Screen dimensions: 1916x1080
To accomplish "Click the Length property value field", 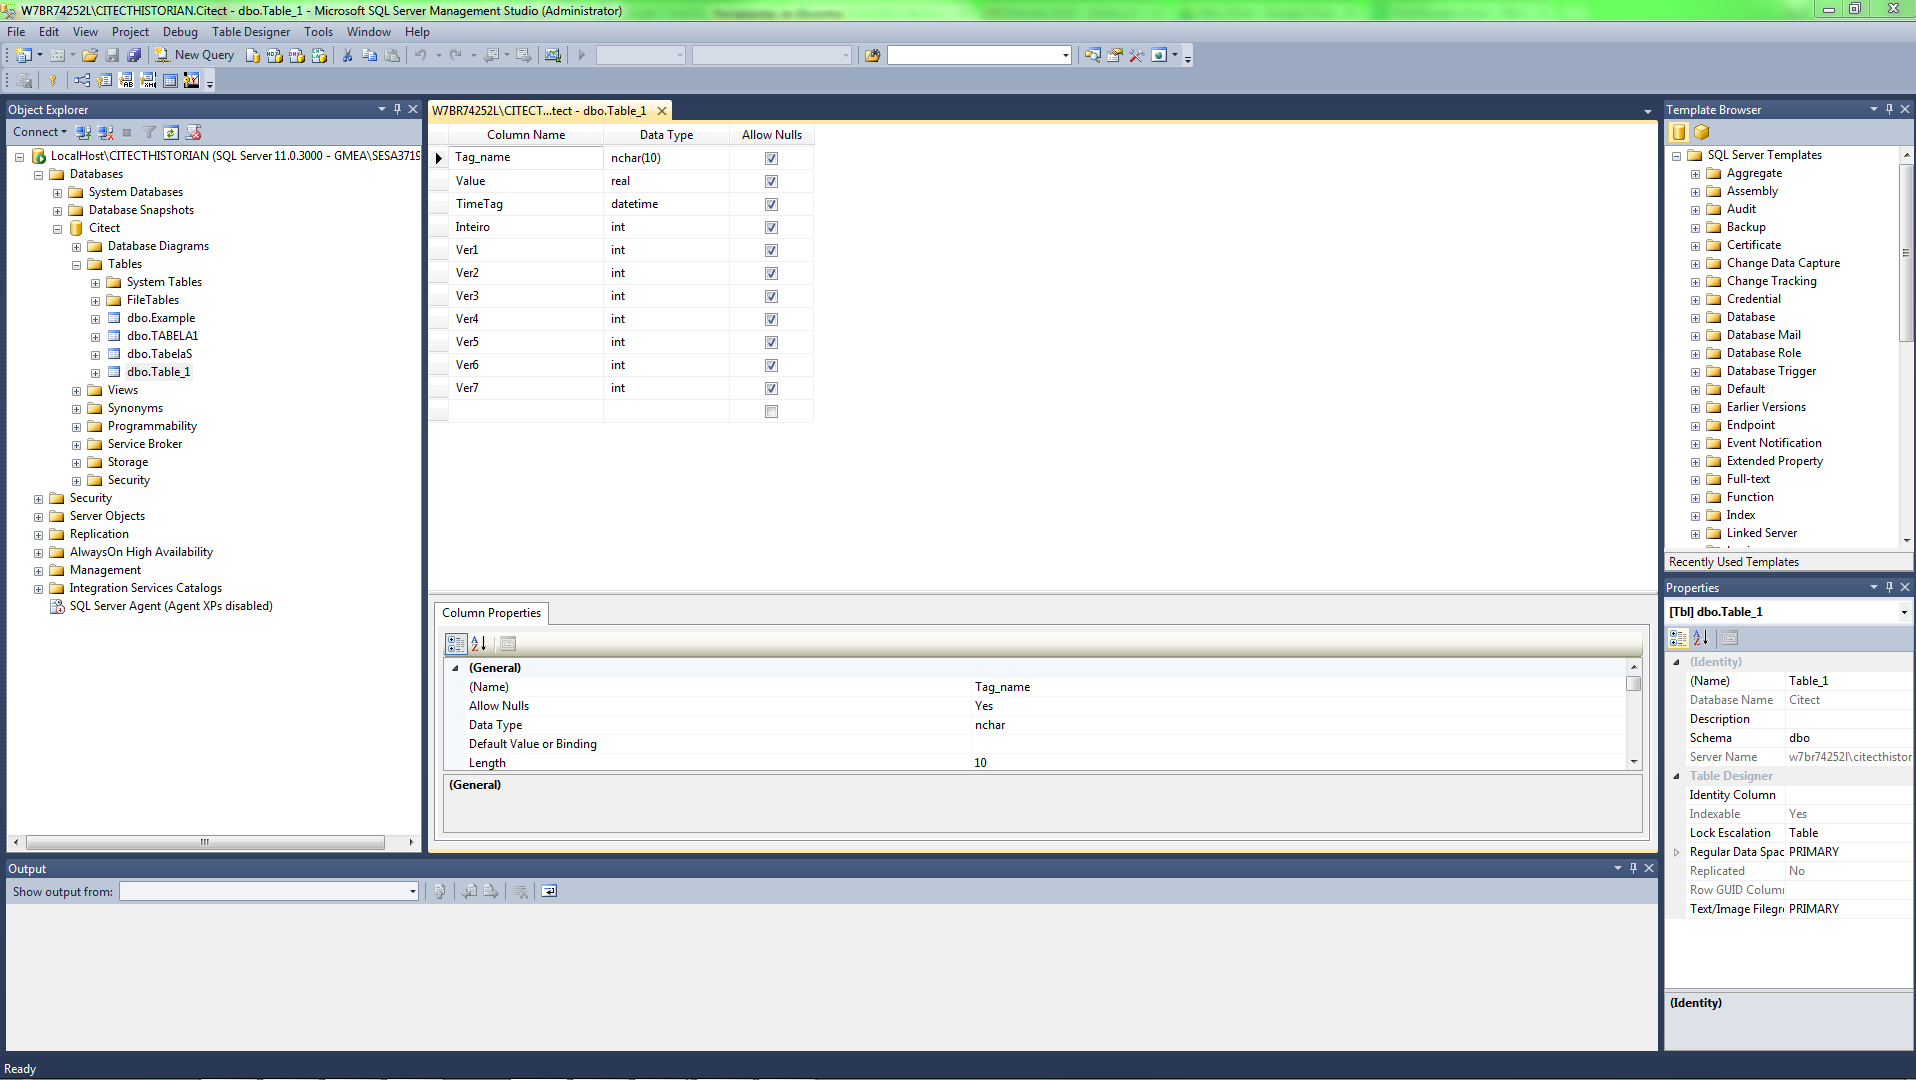I will coord(1298,763).
